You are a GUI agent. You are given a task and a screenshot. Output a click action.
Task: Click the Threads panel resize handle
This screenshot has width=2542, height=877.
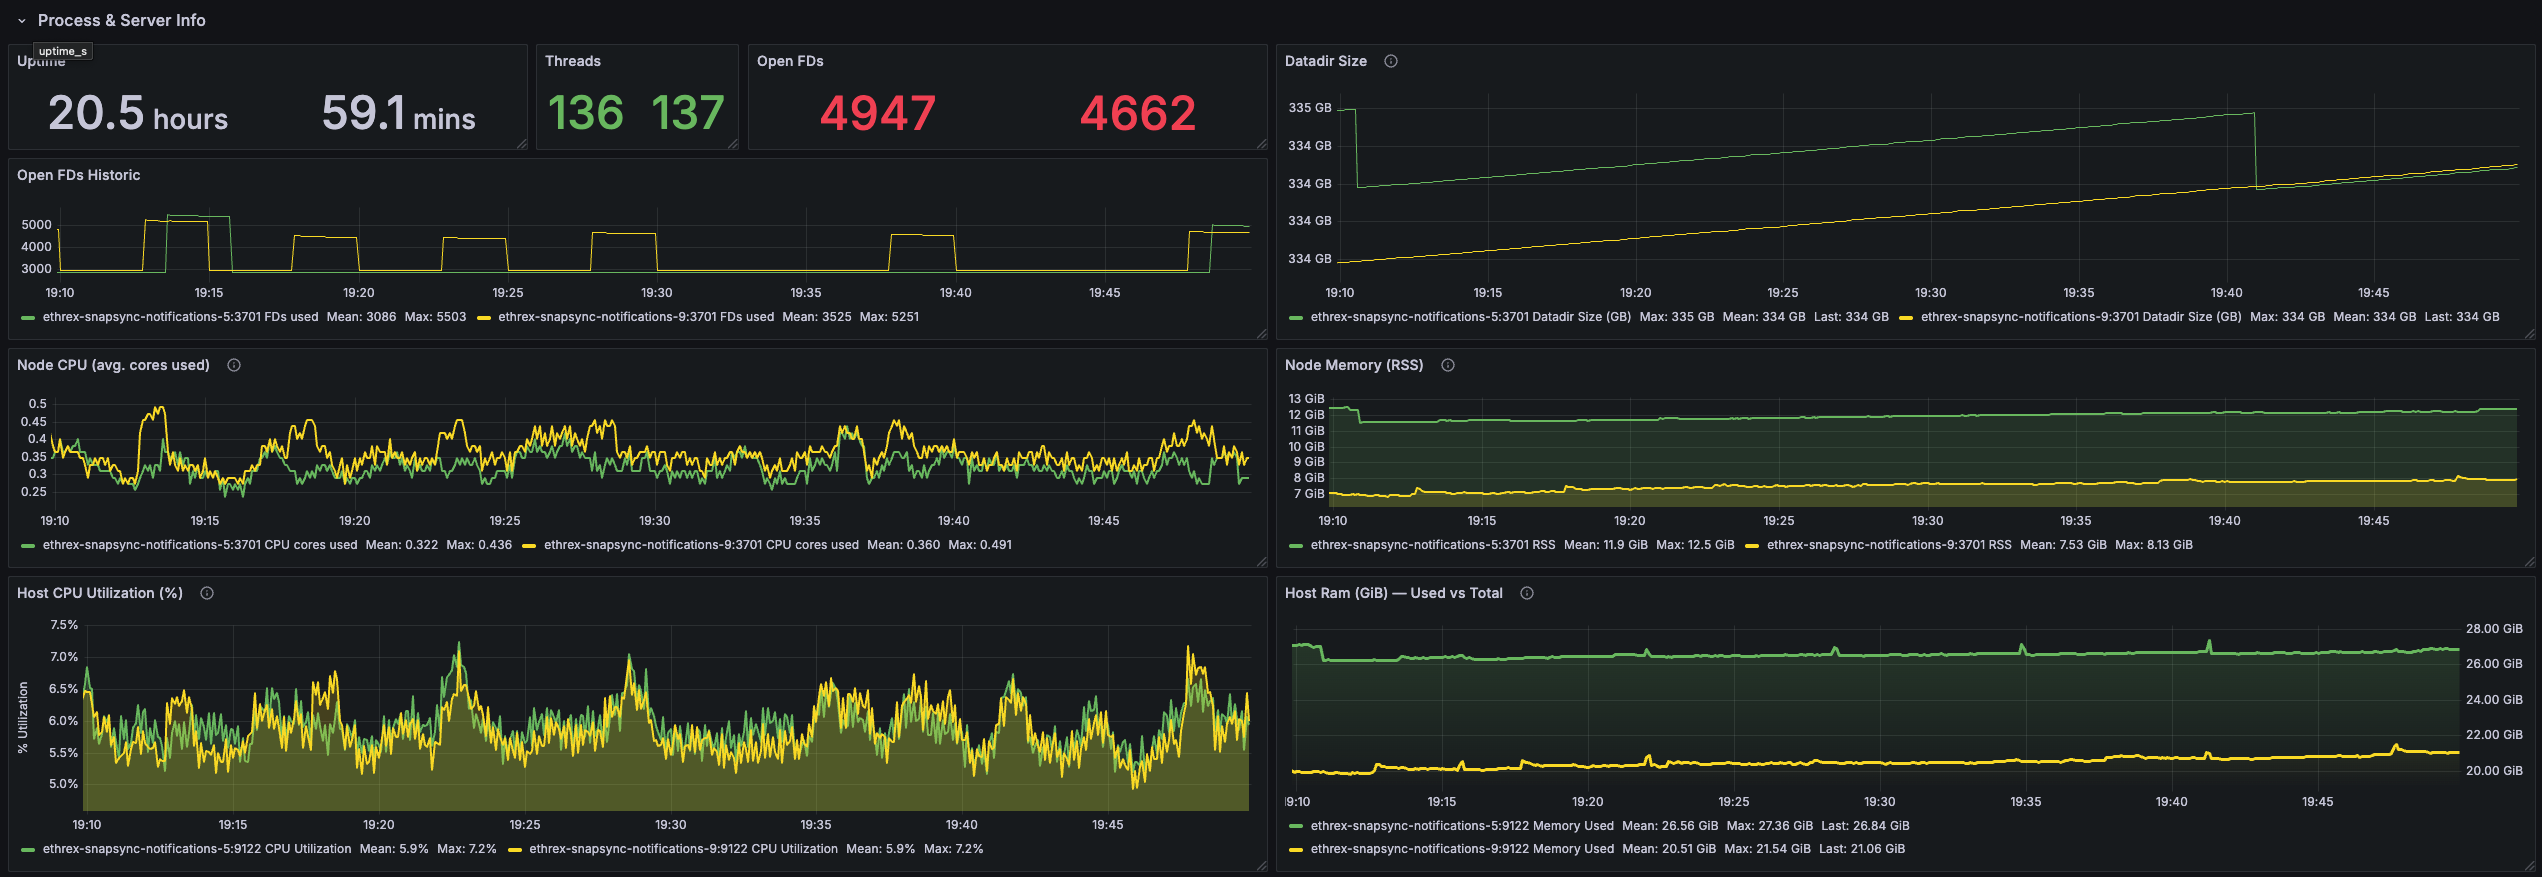tap(733, 145)
